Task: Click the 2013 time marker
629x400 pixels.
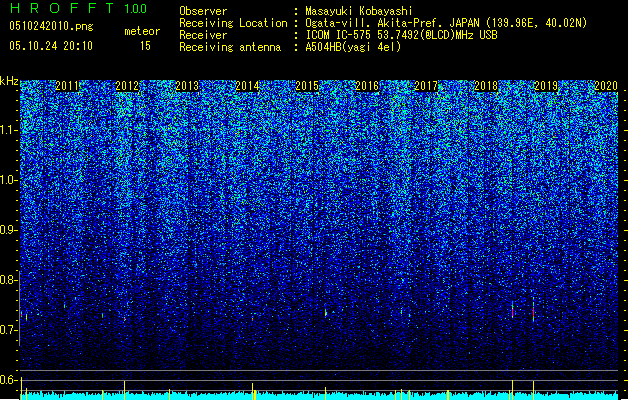Action: pos(187,86)
